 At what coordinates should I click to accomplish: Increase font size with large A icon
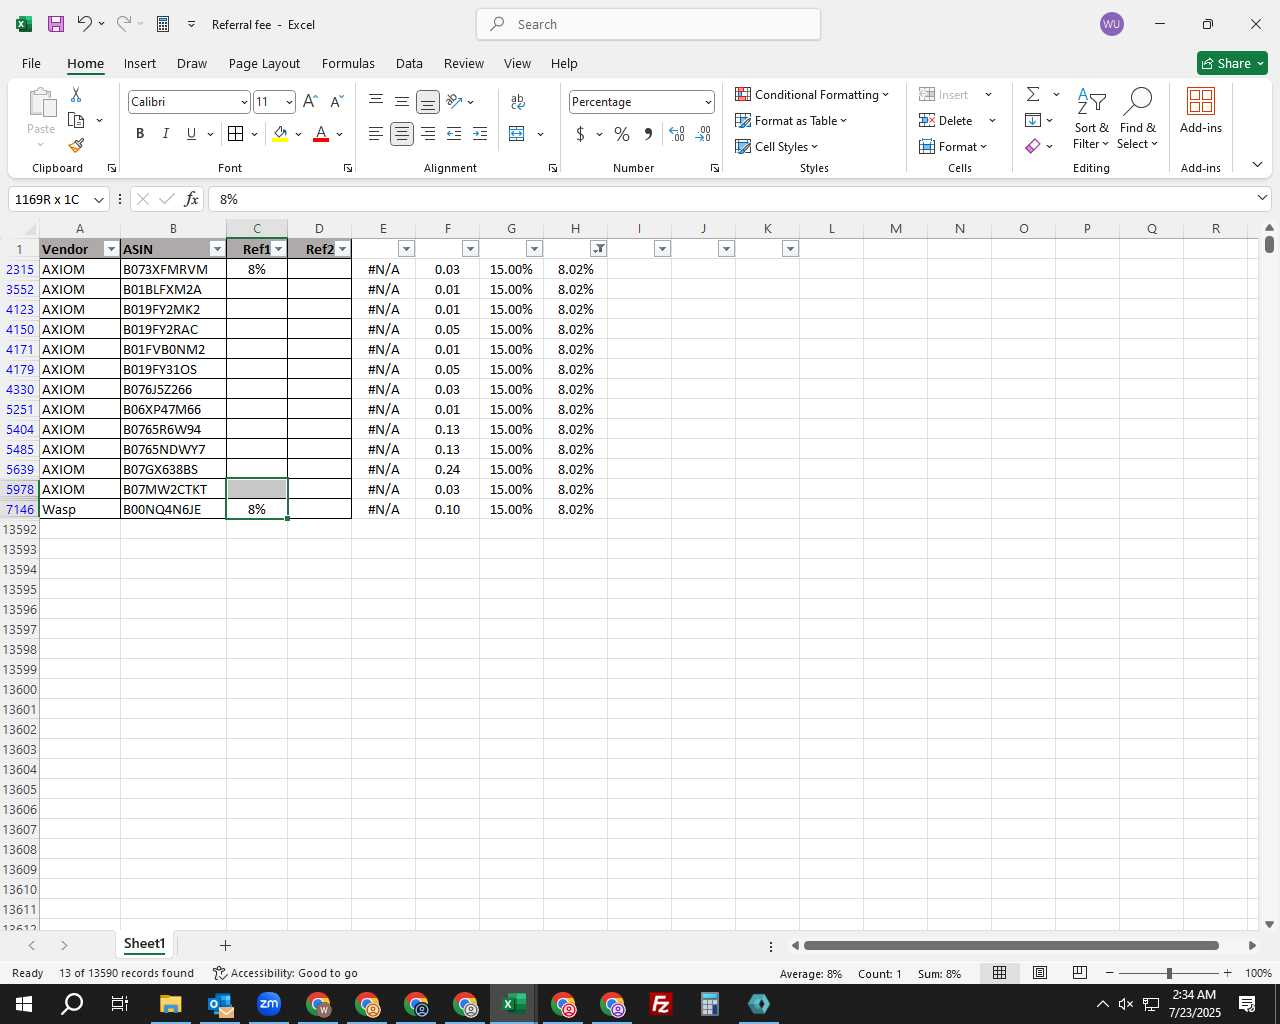pyautogui.click(x=310, y=101)
